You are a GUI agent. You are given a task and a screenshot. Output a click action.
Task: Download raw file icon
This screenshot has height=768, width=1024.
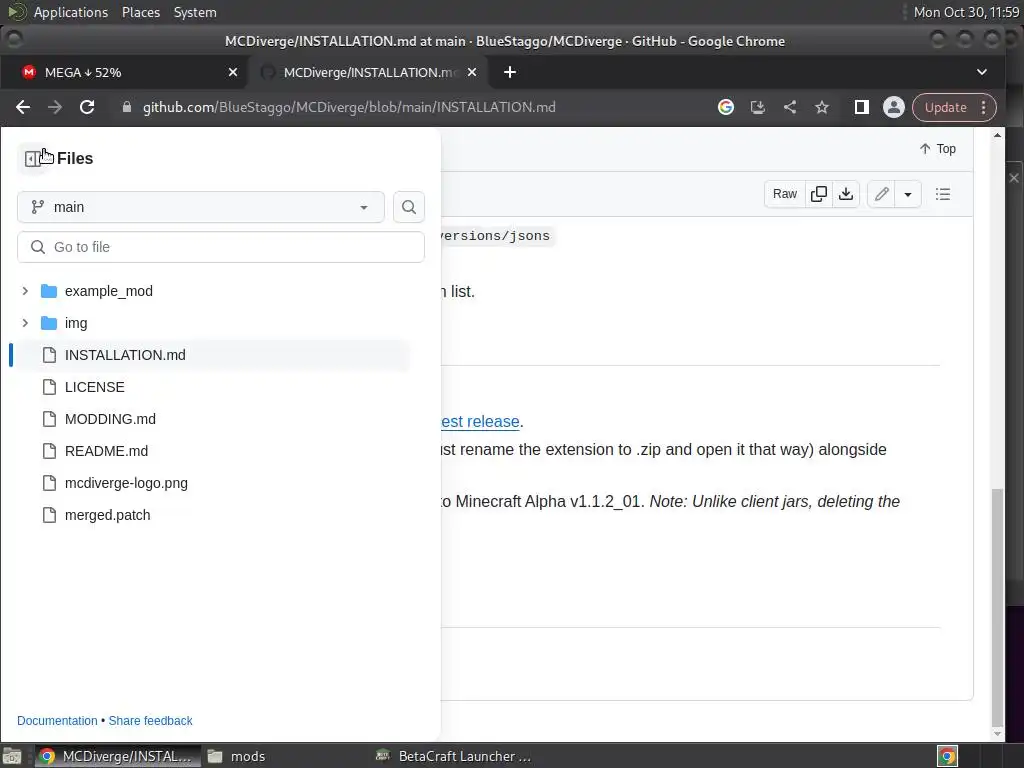pos(846,194)
